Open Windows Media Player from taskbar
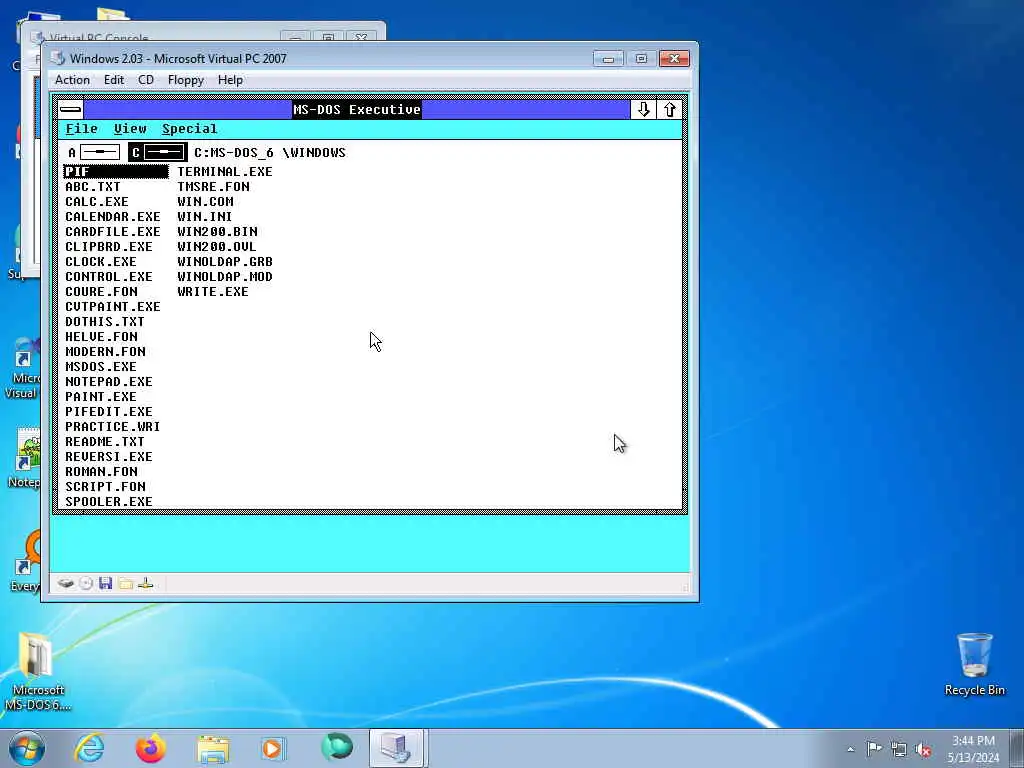Image resolution: width=1024 pixels, height=768 pixels. (x=273, y=748)
